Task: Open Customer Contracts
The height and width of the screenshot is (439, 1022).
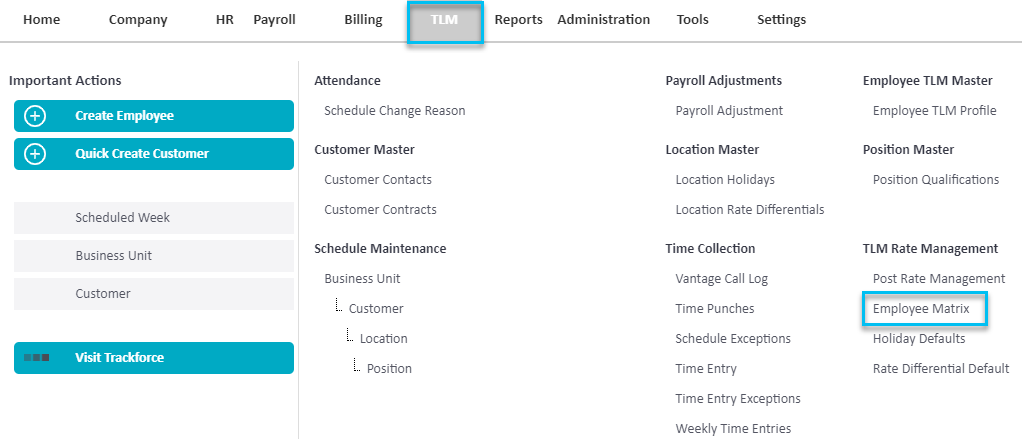Action: click(x=381, y=210)
